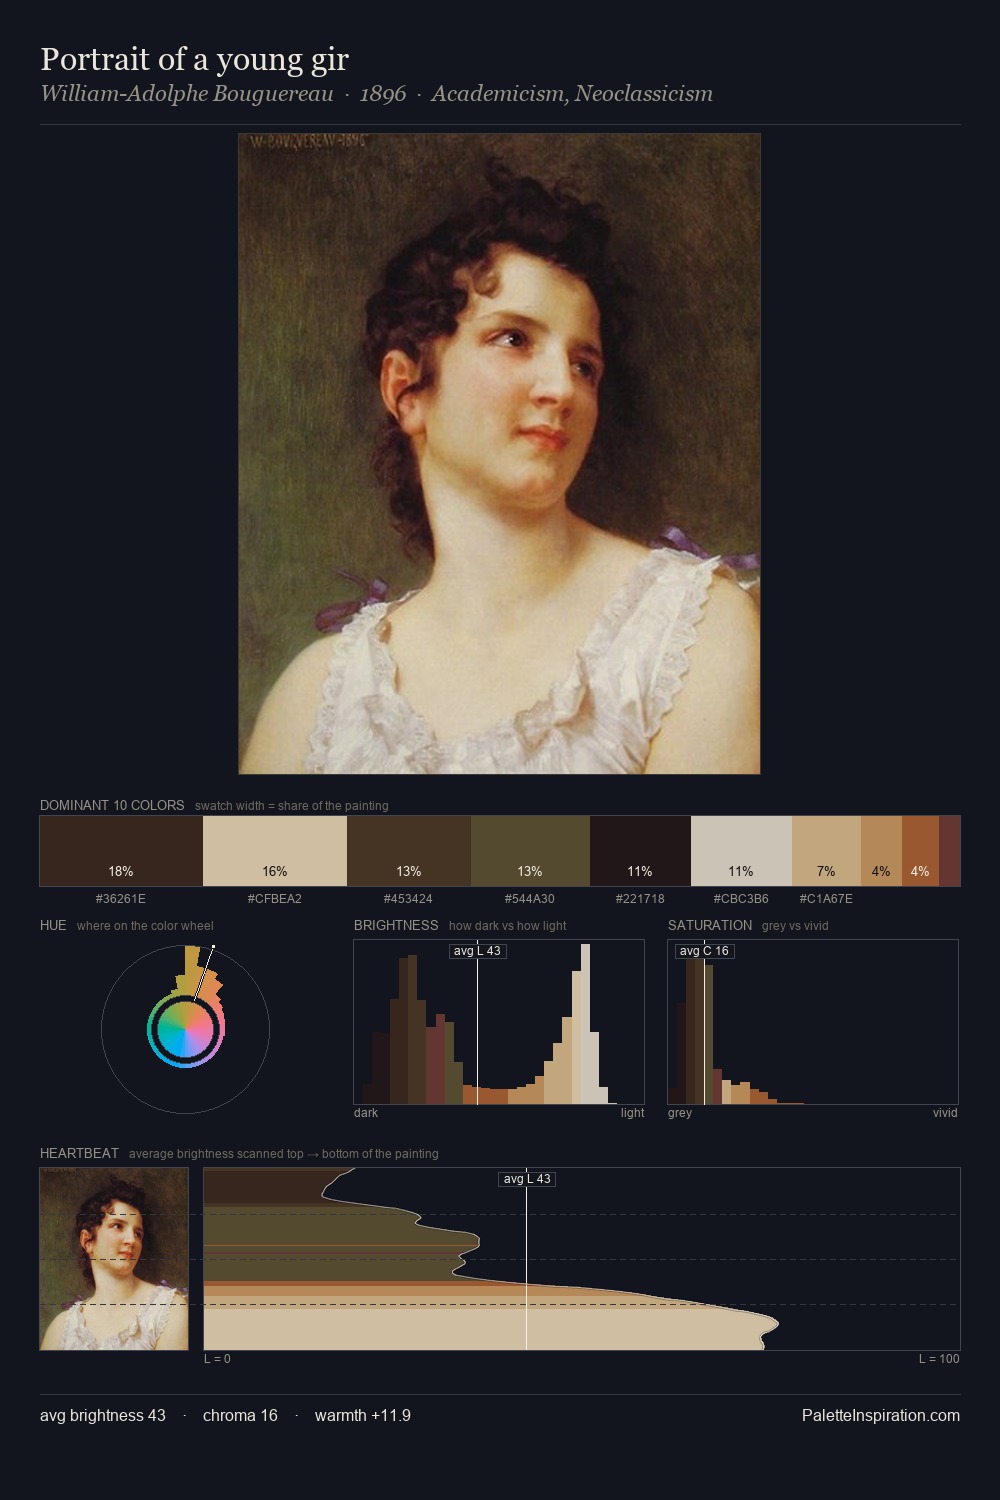1000x1500 pixels.
Task: Click the year 1896 in subtitle
Action: click(x=383, y=94)
